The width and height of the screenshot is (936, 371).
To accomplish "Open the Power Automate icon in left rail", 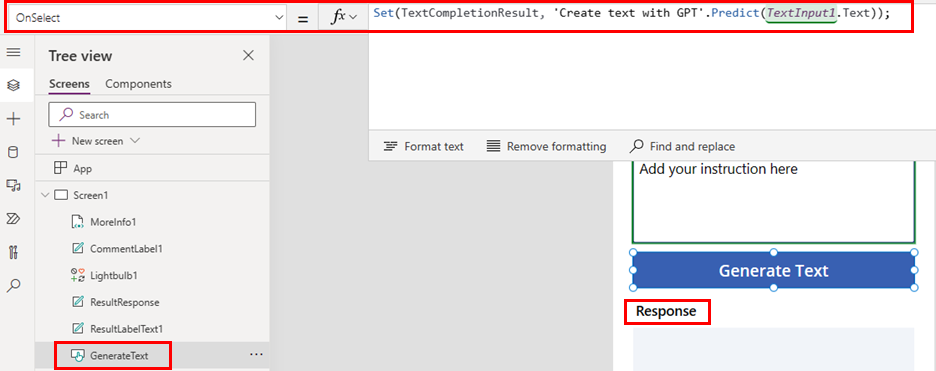I will tap(13, 219).
